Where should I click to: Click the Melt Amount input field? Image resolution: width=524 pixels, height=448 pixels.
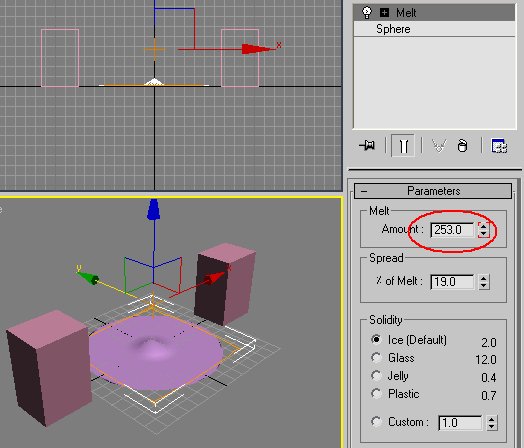pyautogui.click(x=452, y=230)
